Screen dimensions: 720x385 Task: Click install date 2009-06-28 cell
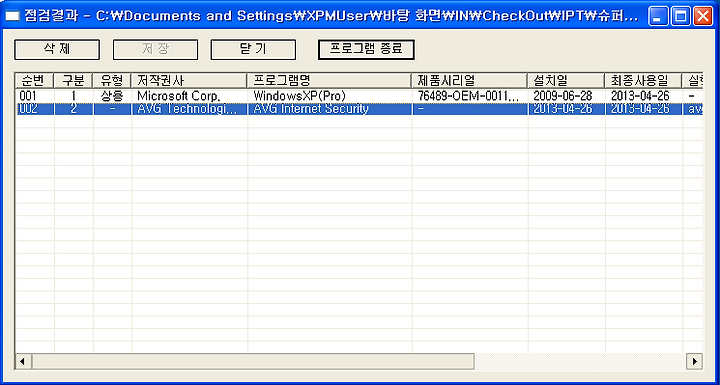[567, 96]
